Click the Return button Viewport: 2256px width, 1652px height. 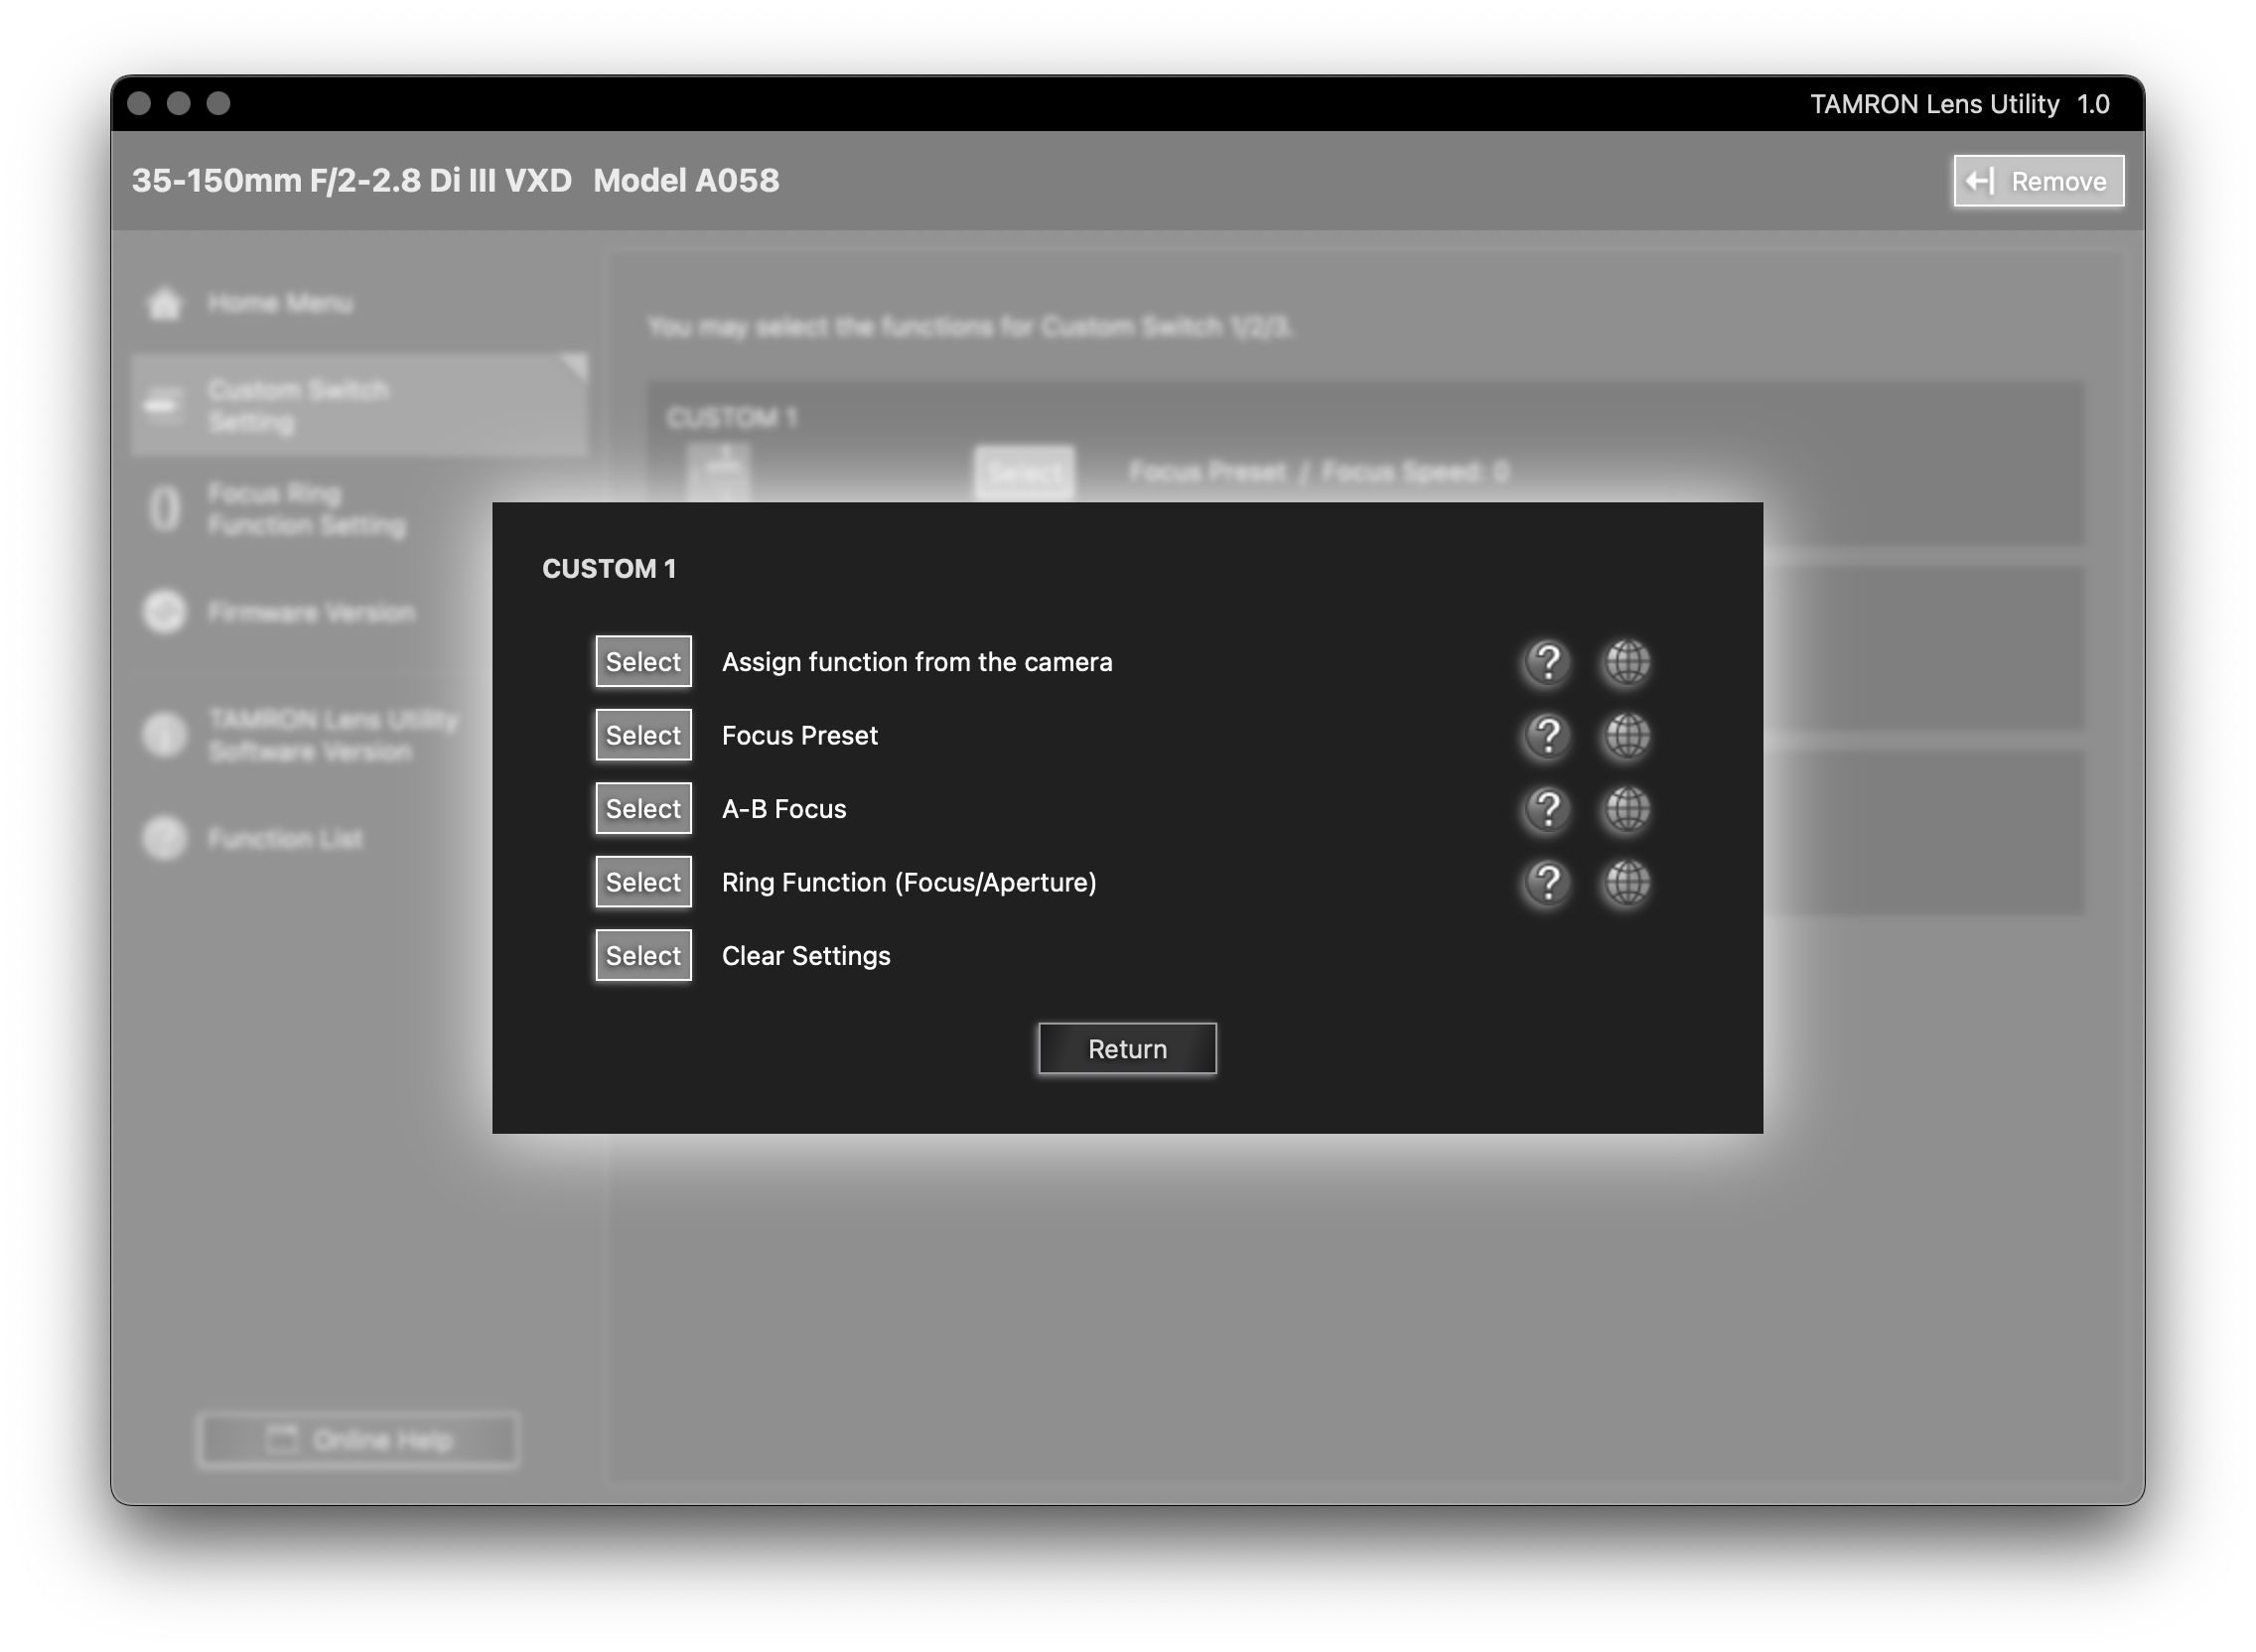pos(1127,1049)
